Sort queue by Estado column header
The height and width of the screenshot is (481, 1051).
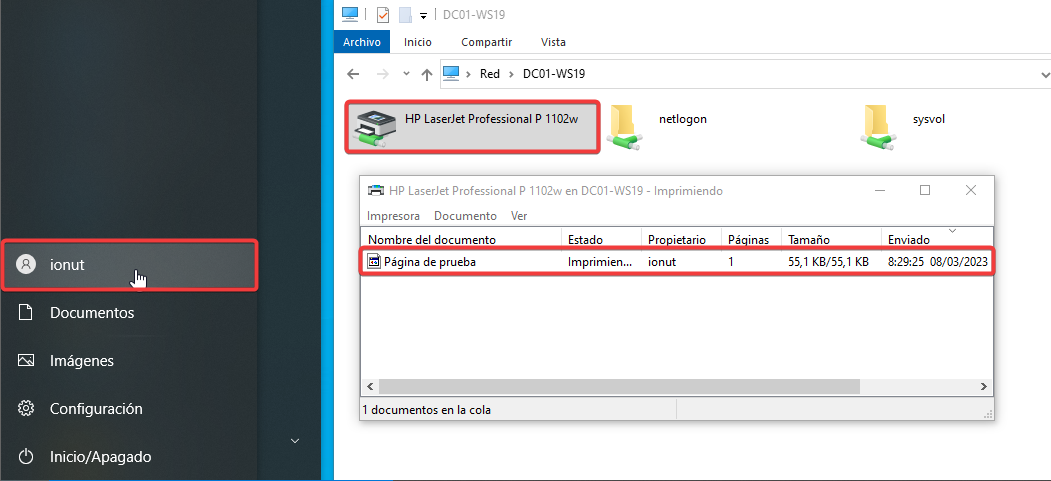tap(585, 240)
